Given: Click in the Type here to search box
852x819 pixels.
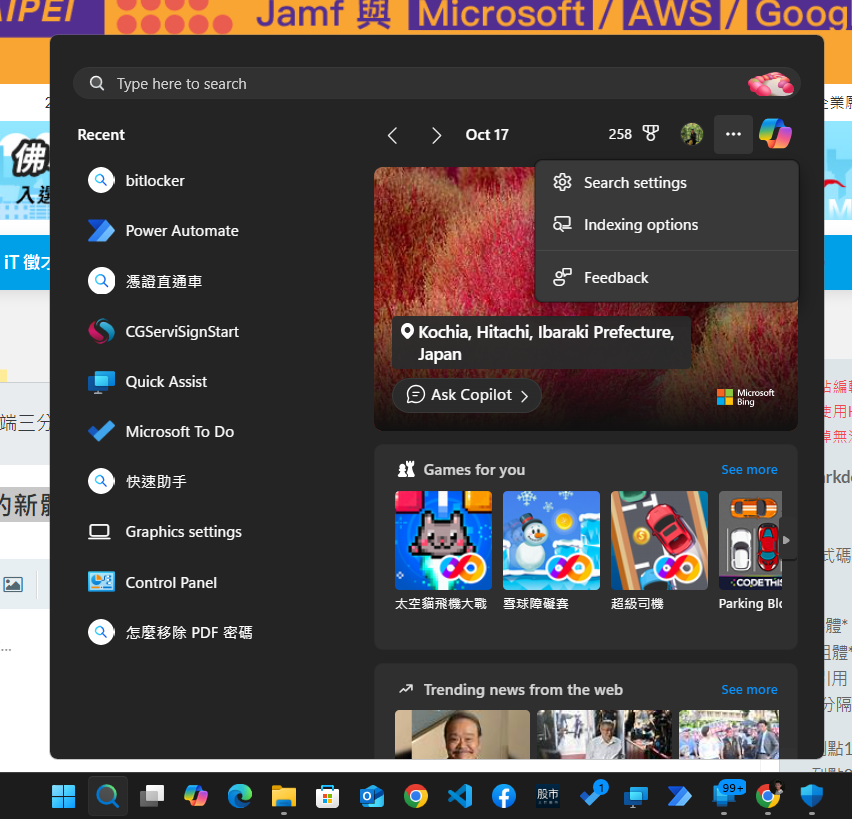Looking at the screenshot, I should [x=436, y=83].
